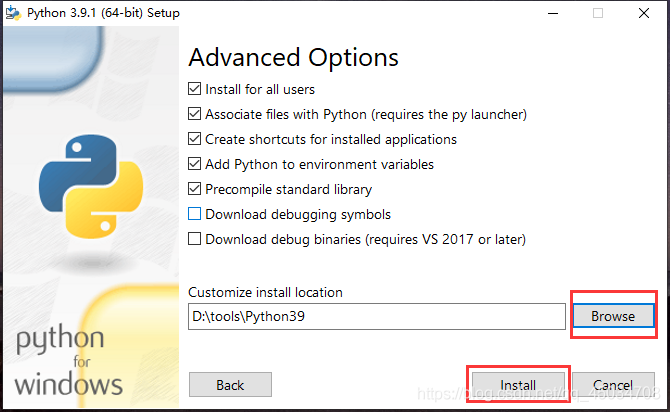Click the Python logo in the sidebar
Viewport: 670px width, 412px height.
point(91,186)
